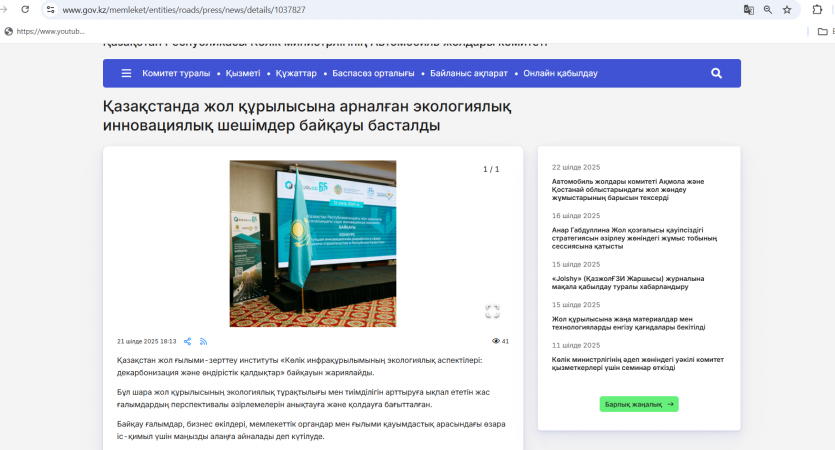Open the bookmarks folder icon on bookmarks bar
The height and width of the screenshot is (450, 835).
[x=823, y=31]
